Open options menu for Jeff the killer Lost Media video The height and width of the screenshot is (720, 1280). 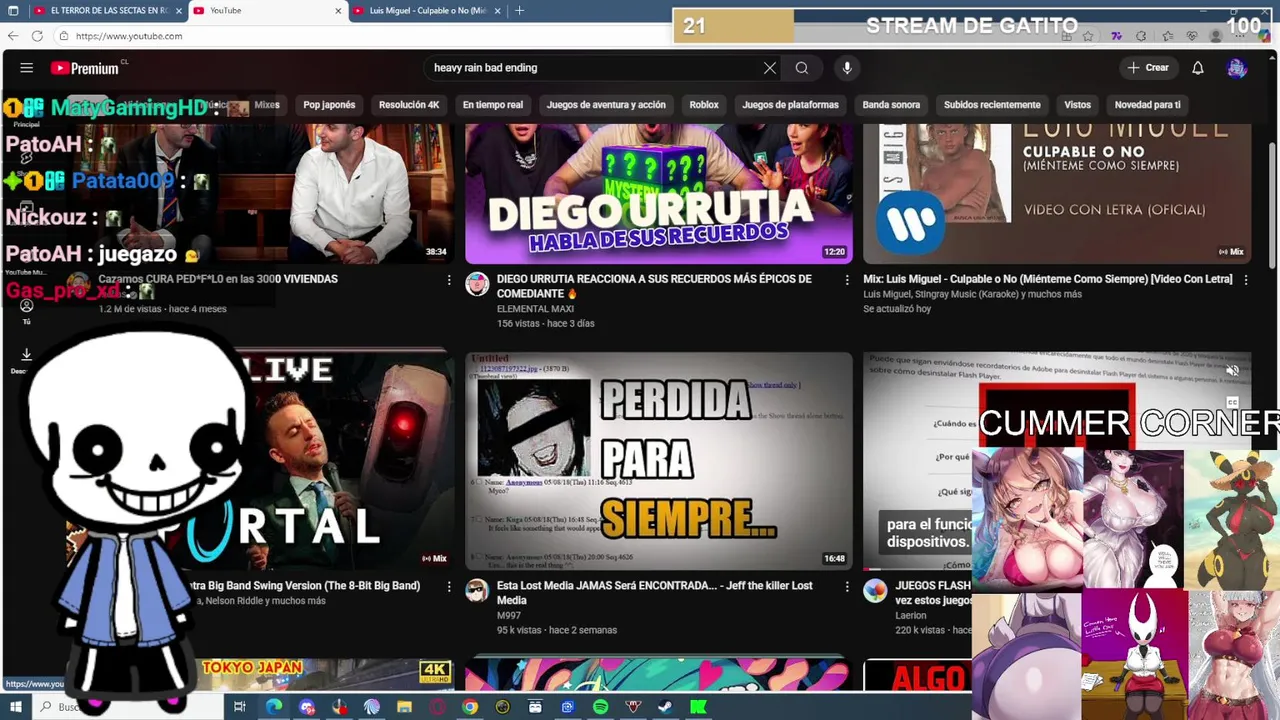click(847, 586)
